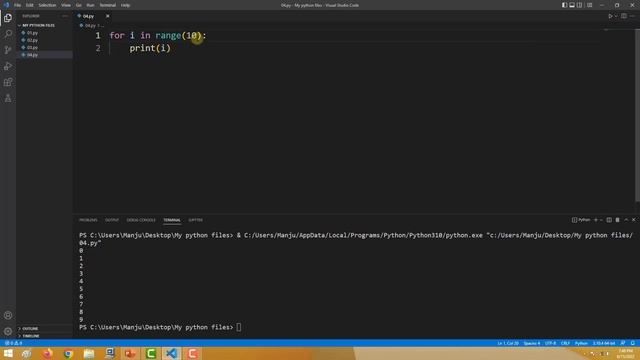
Task: Change line ending via CRLF status item
Action: [x=565, y=343]
